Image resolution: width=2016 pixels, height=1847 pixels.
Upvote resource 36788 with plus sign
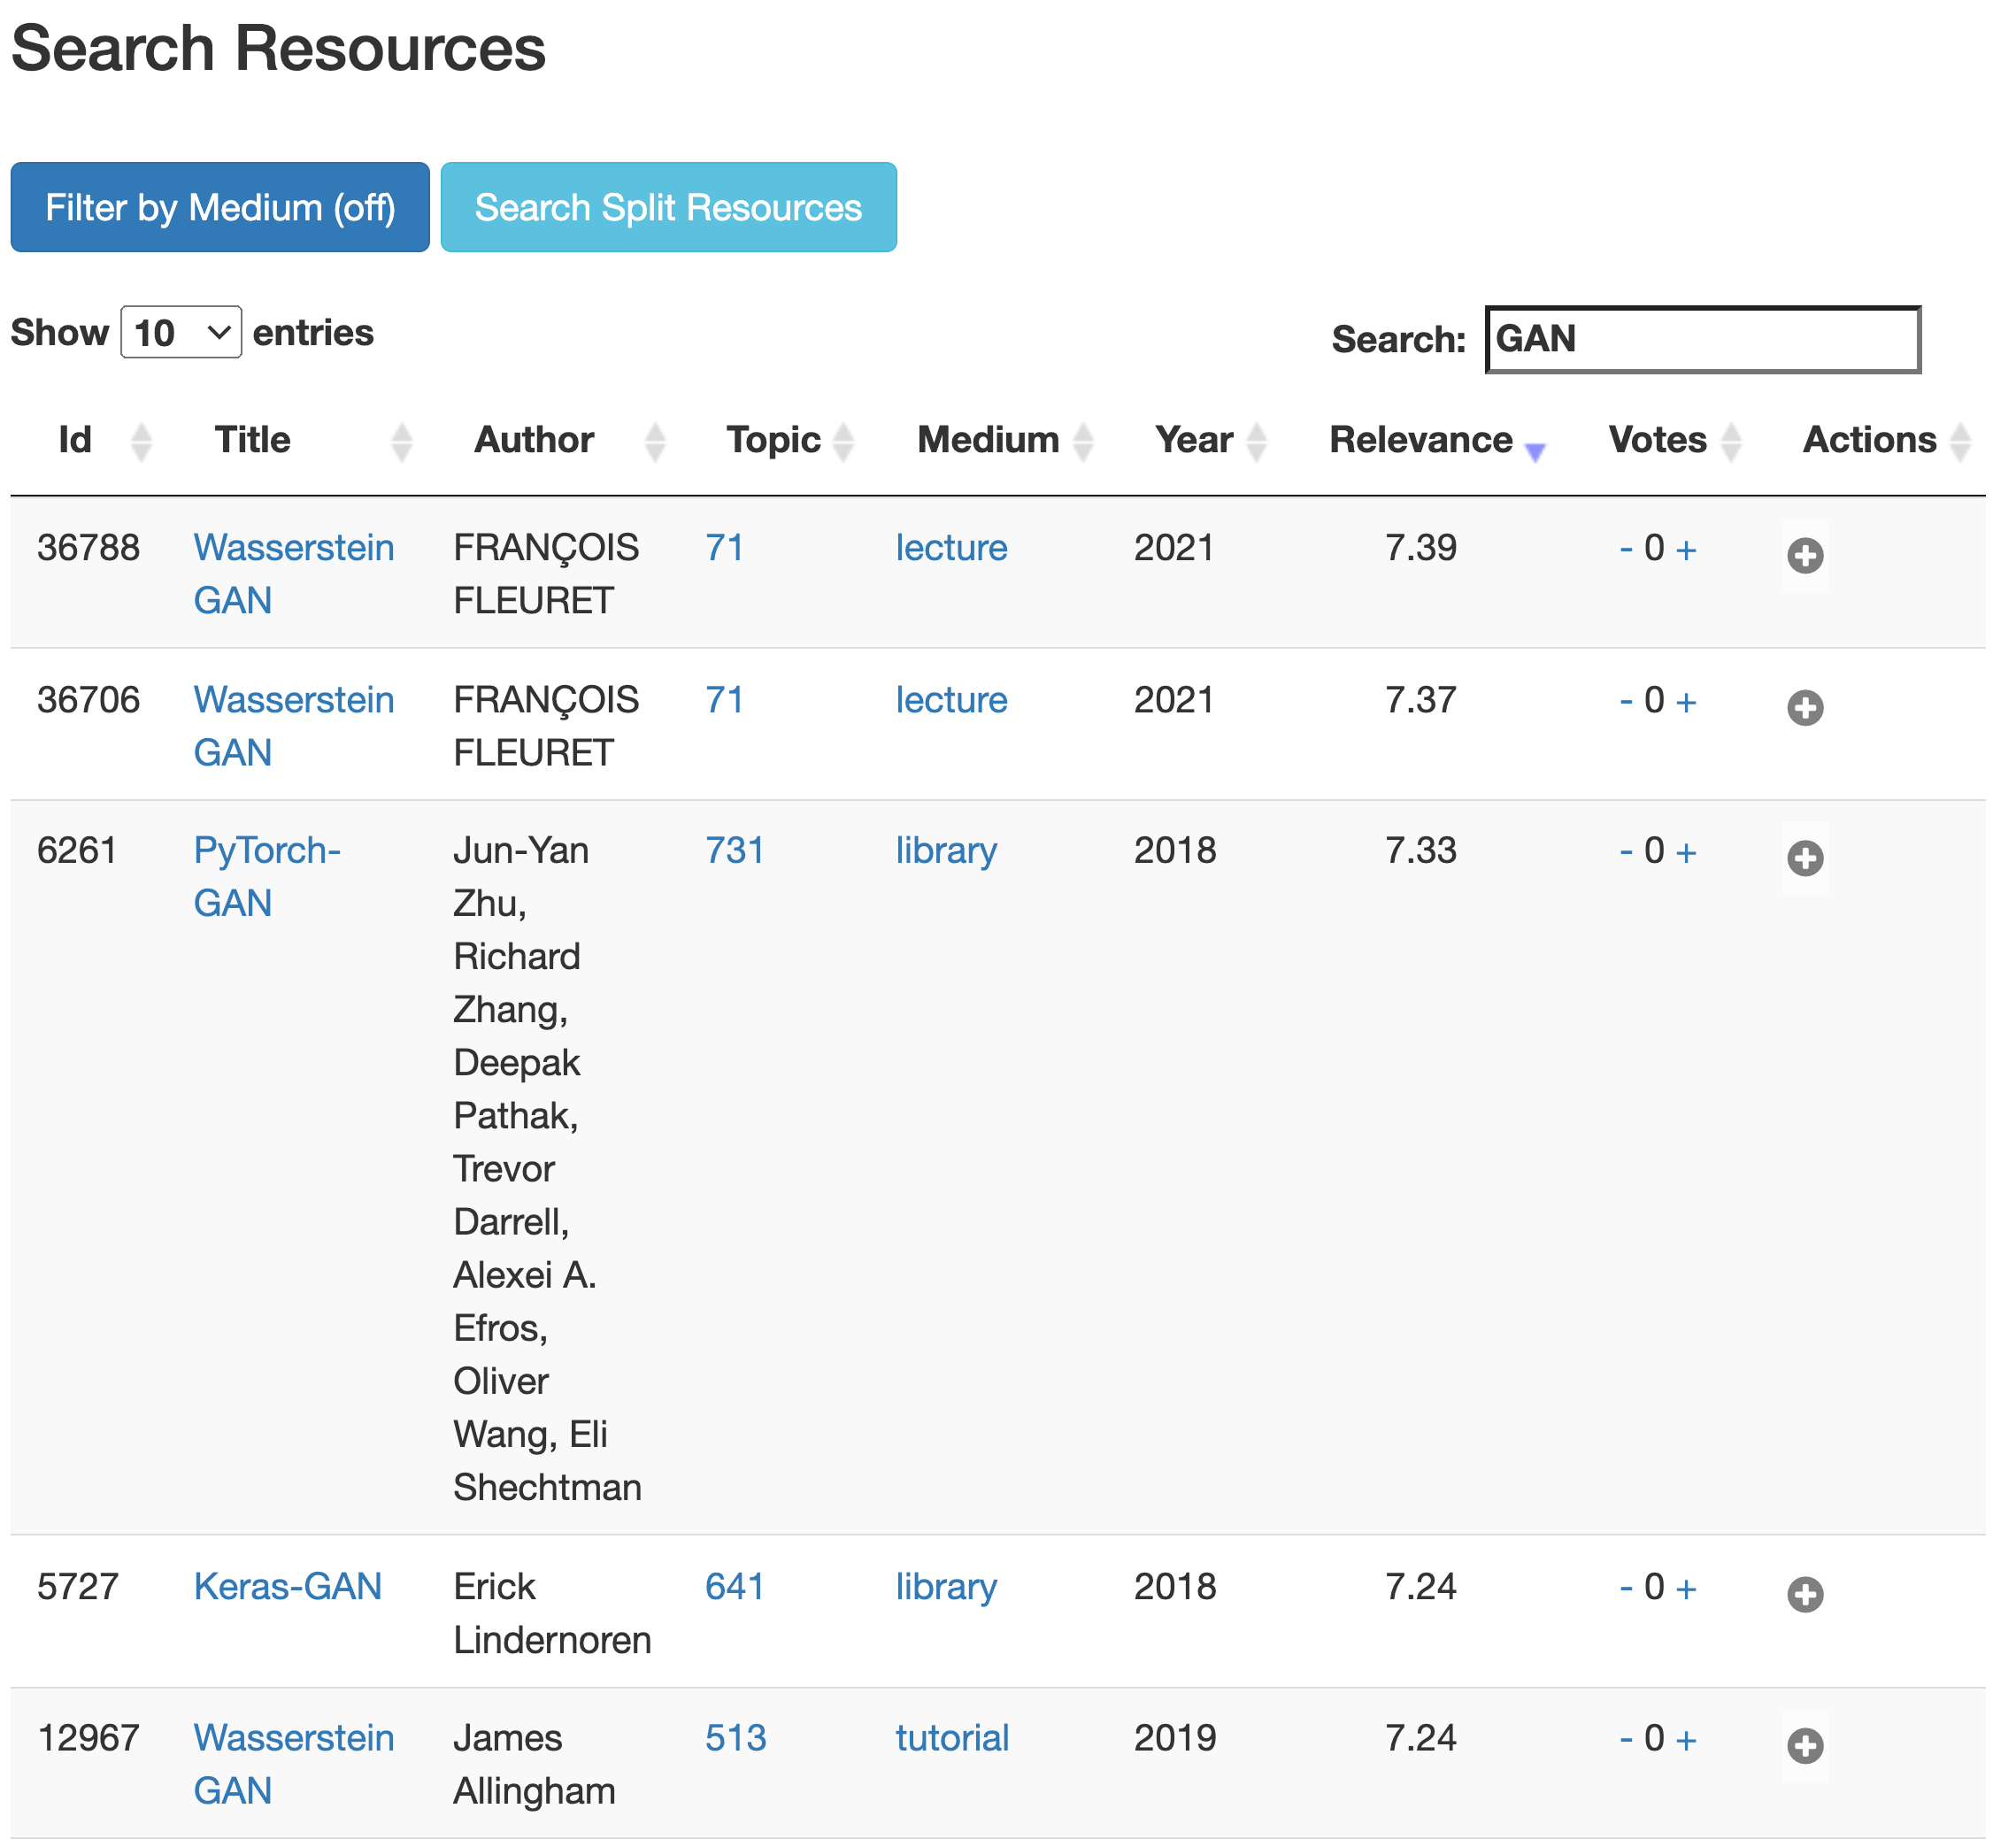point(1686,550)
